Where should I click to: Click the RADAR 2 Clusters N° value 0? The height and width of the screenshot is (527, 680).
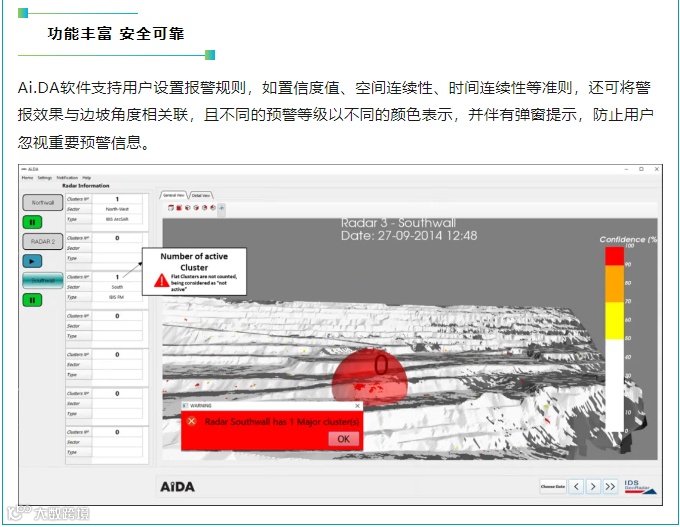click(117, 238)
